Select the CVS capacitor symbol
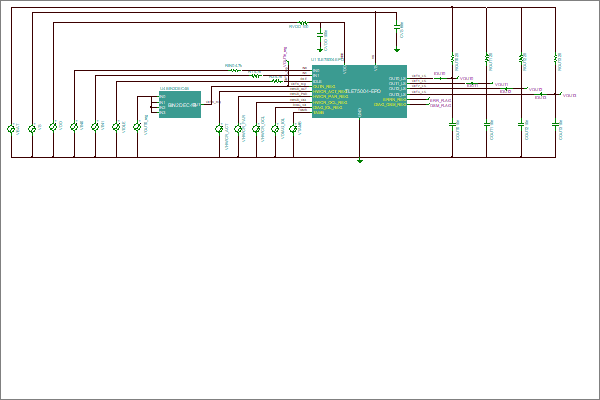 click(x=397, y=26)
